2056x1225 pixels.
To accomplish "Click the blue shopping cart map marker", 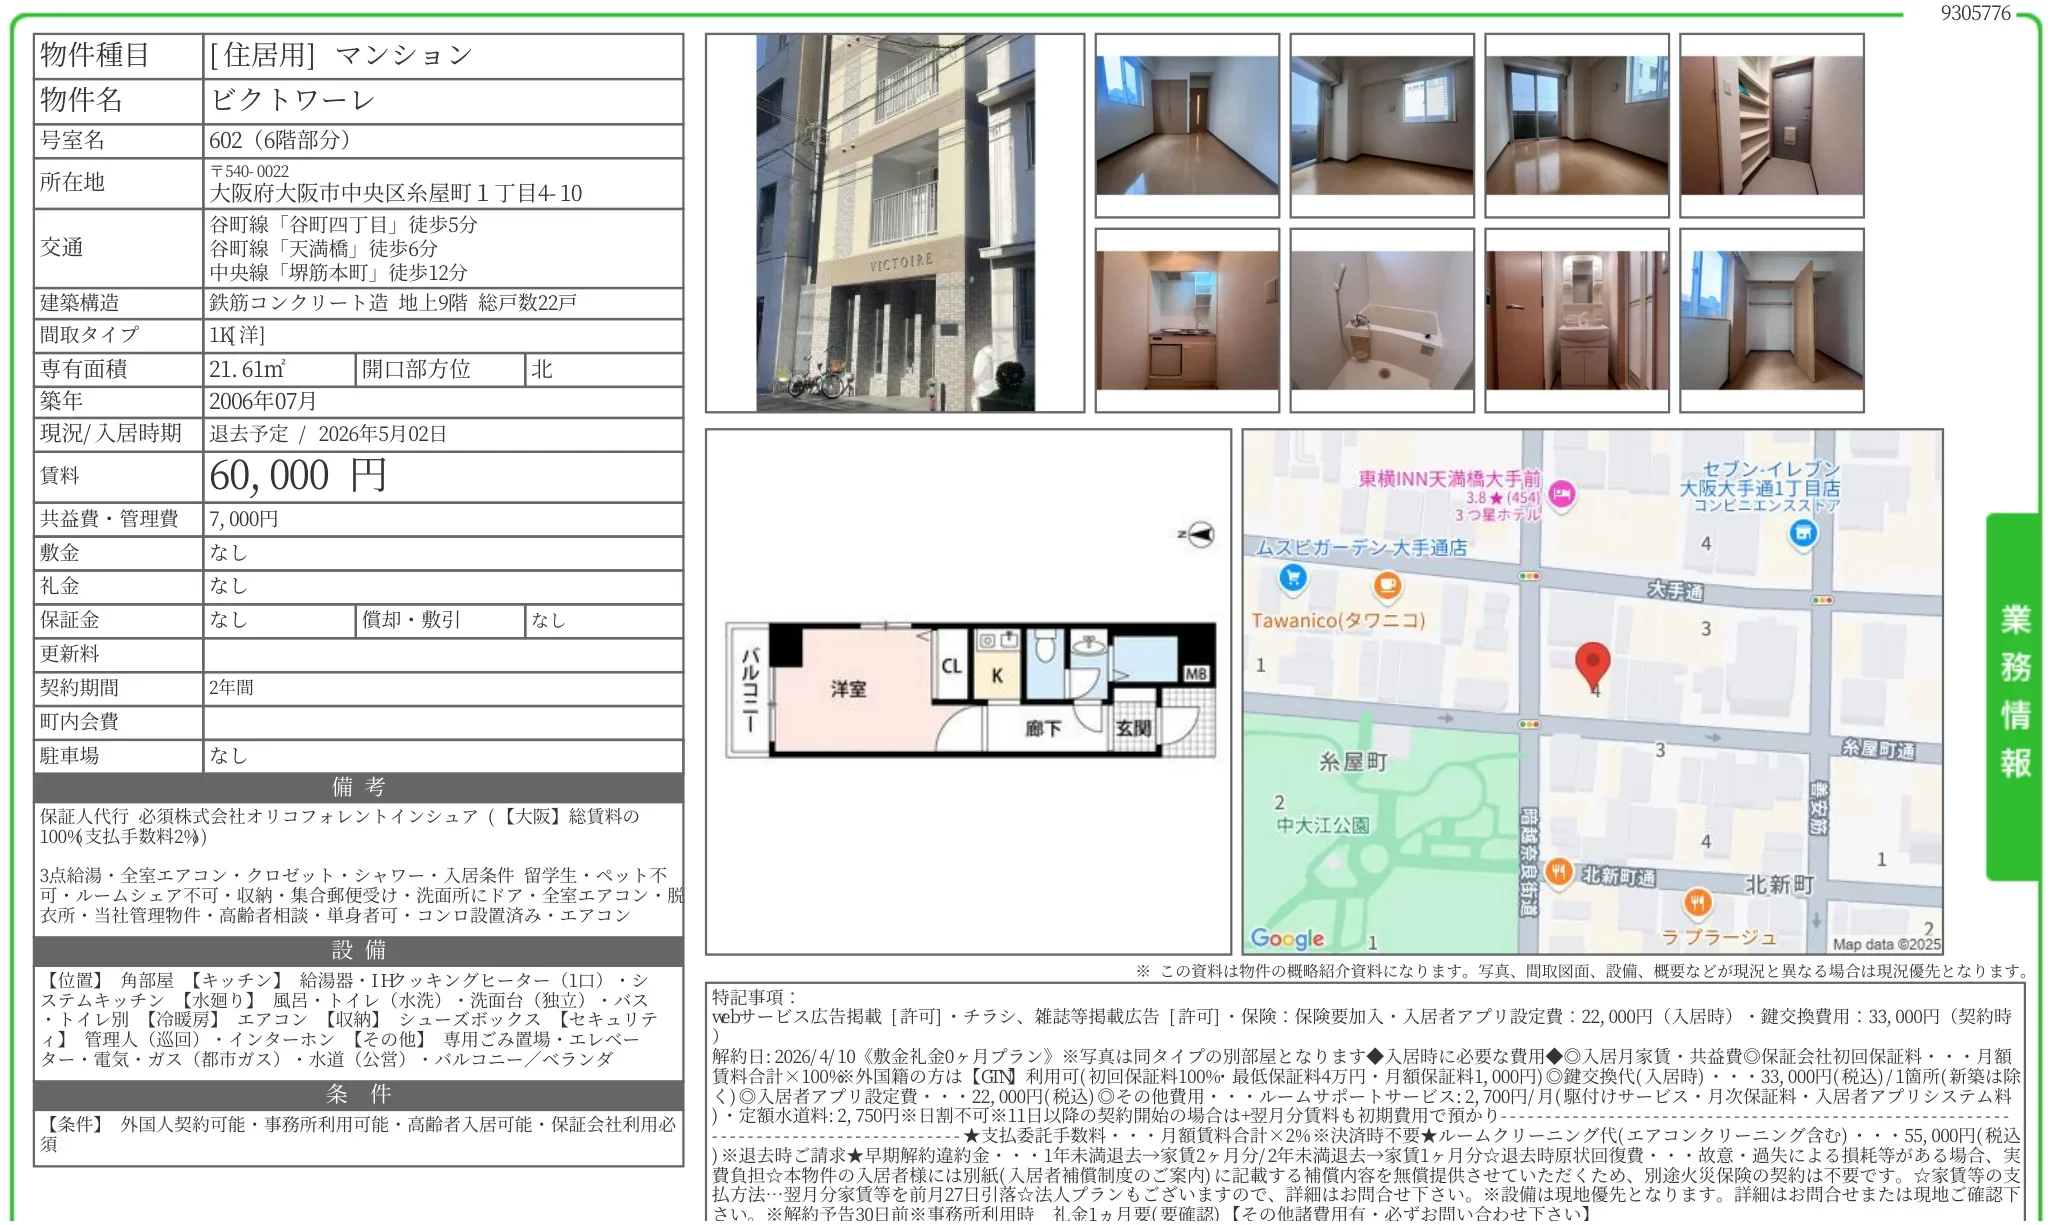I will (1295, 579).
